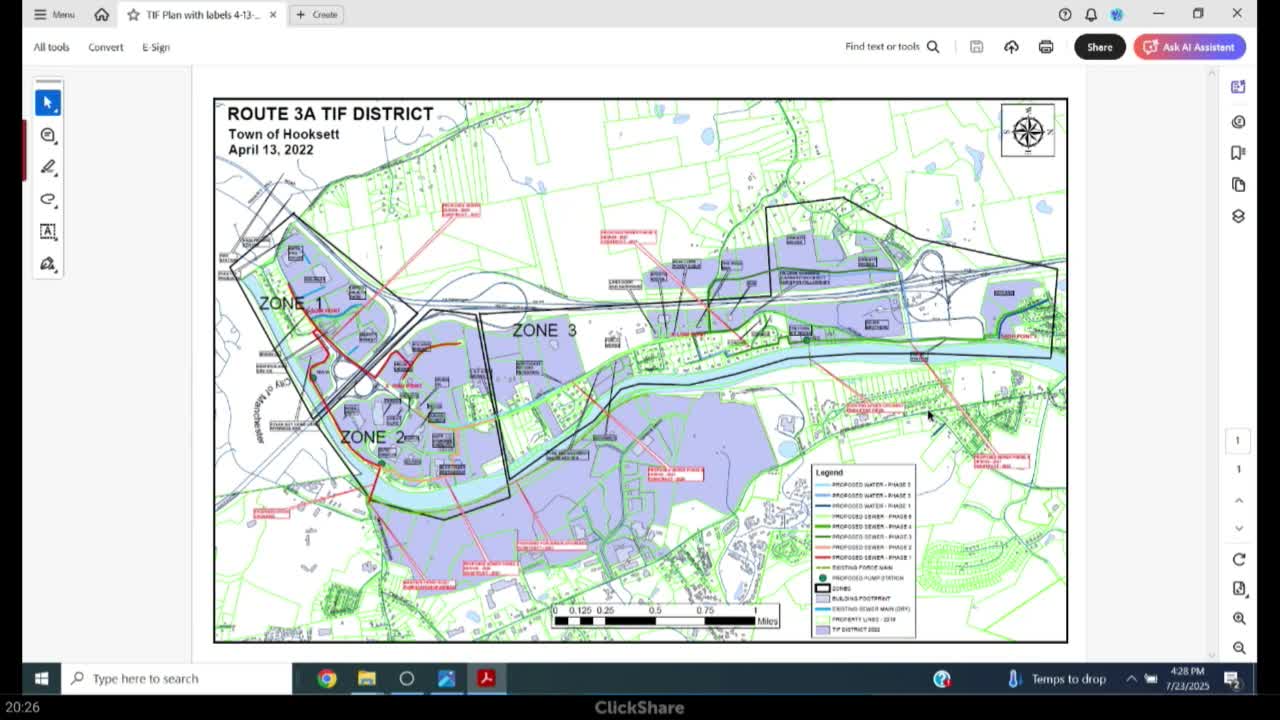The height and width of the screenshot is (720, 1280).
Task: Open the page thumbnails panel
Action: (x=1238, y=185)
